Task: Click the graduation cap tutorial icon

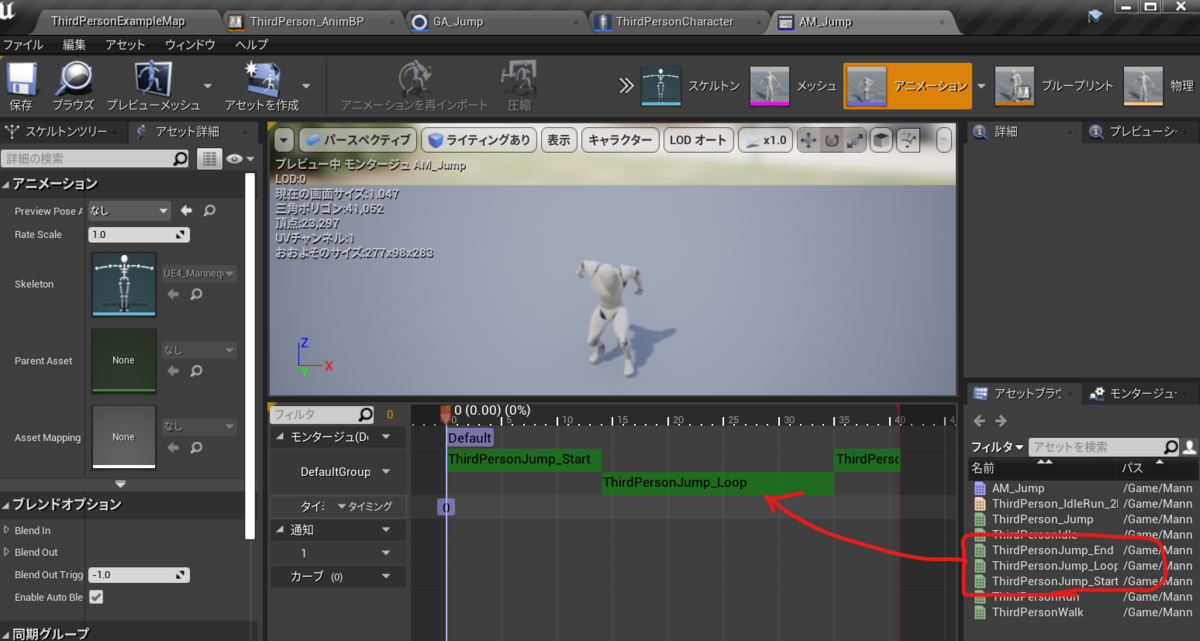Action: coord(1094,14)
